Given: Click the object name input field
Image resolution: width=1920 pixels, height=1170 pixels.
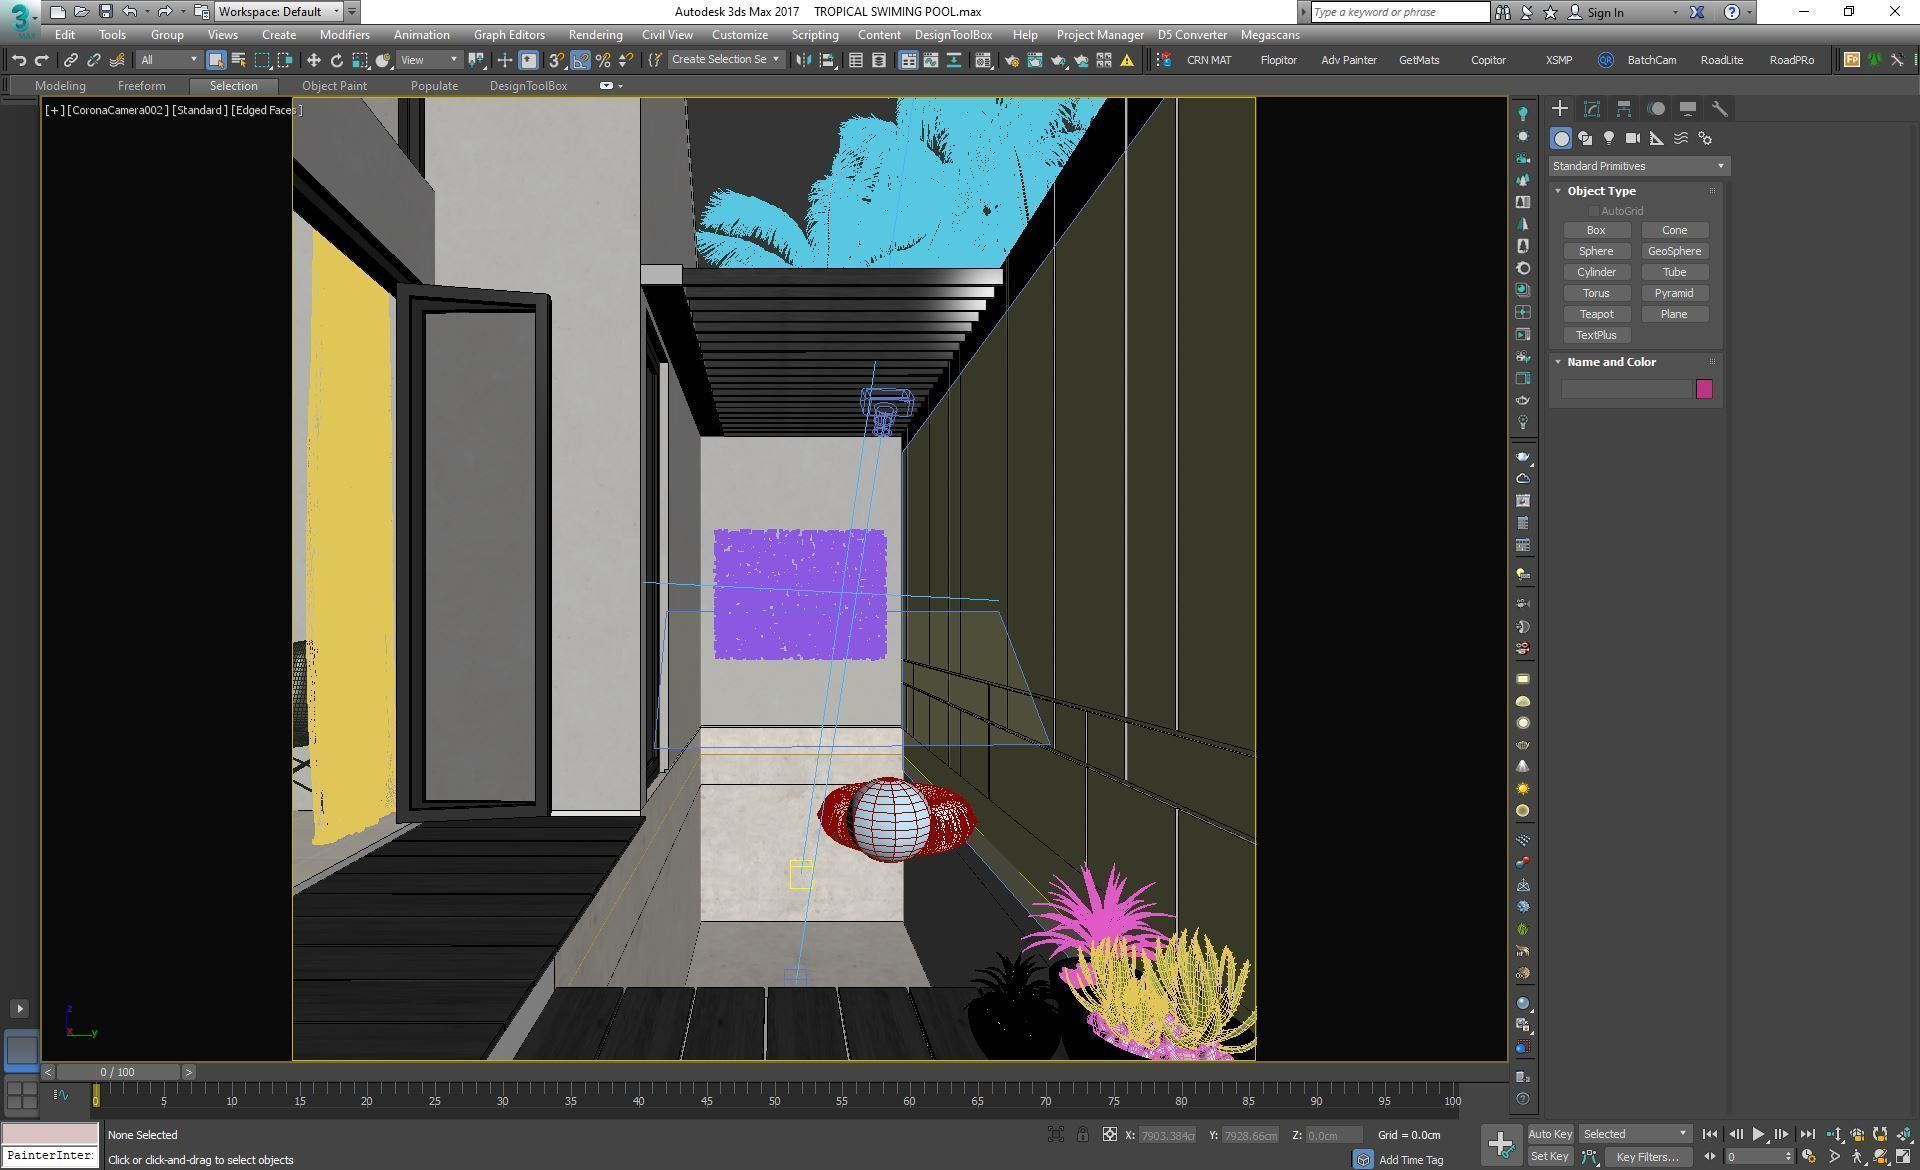Looking at the screenshot, I should coord(1626,389).
